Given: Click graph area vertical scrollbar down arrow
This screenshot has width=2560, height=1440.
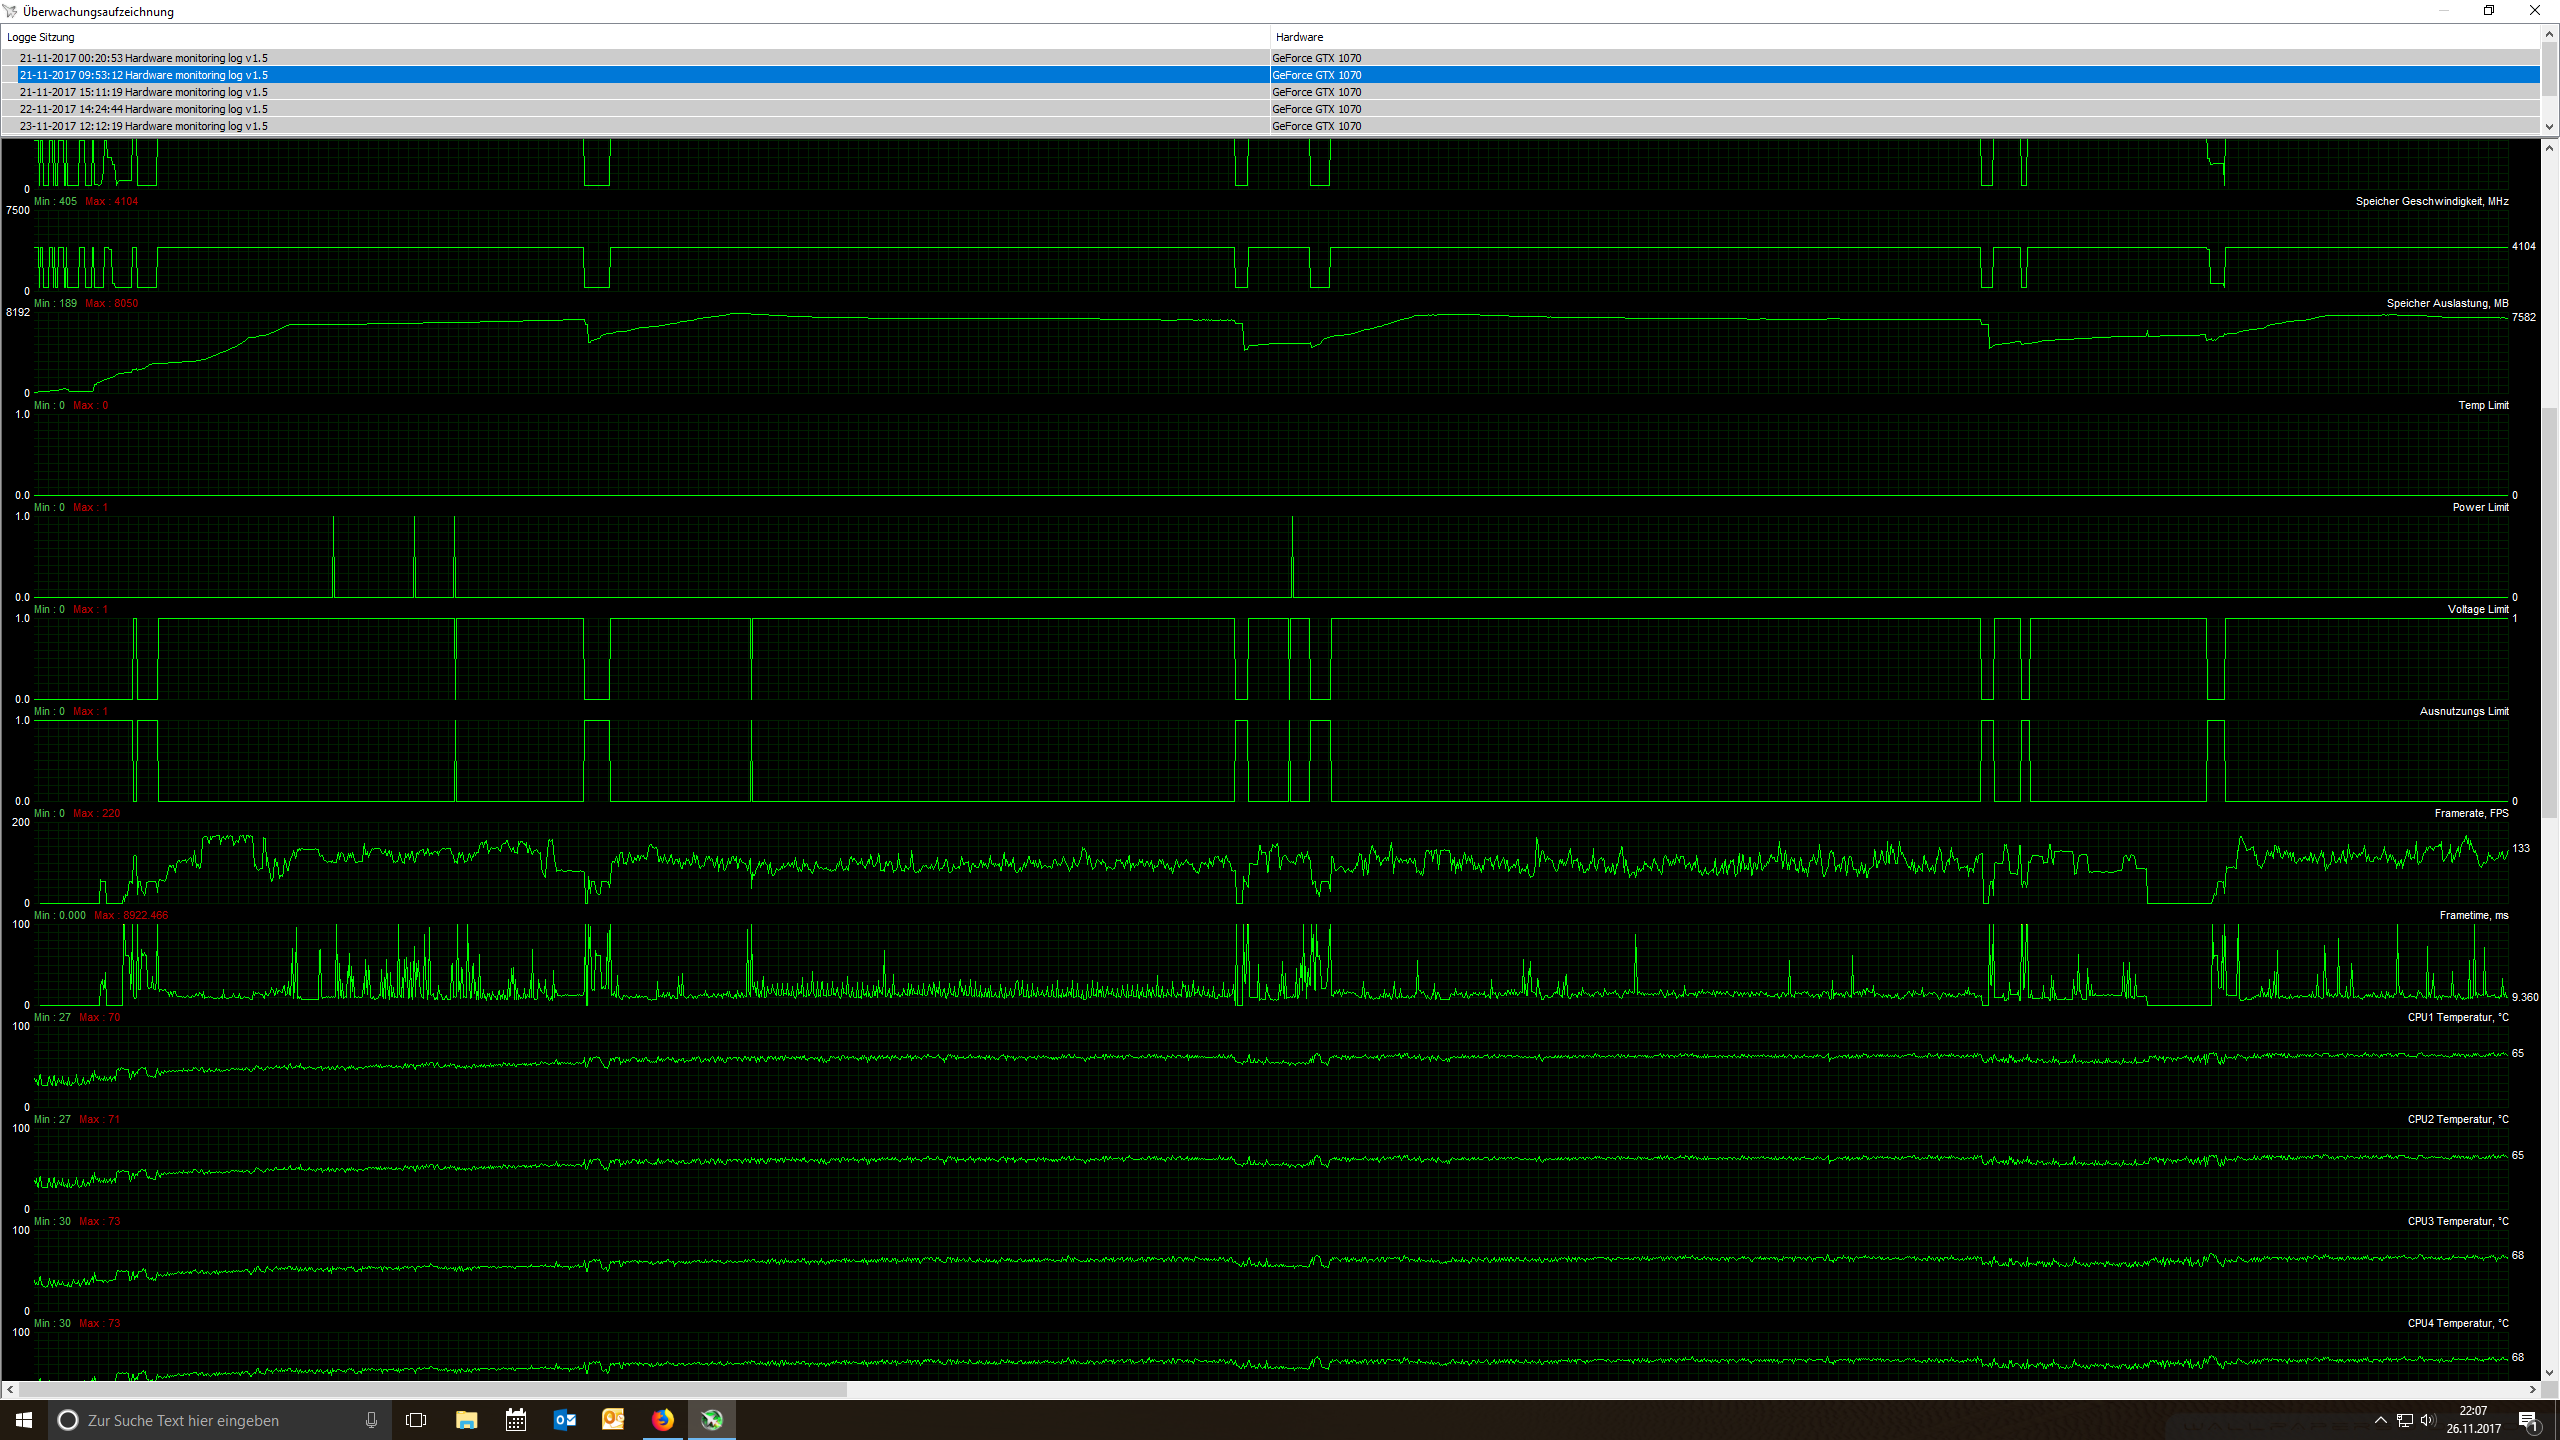Looking at the screenshot, I should click(x=2549, y=1372).
